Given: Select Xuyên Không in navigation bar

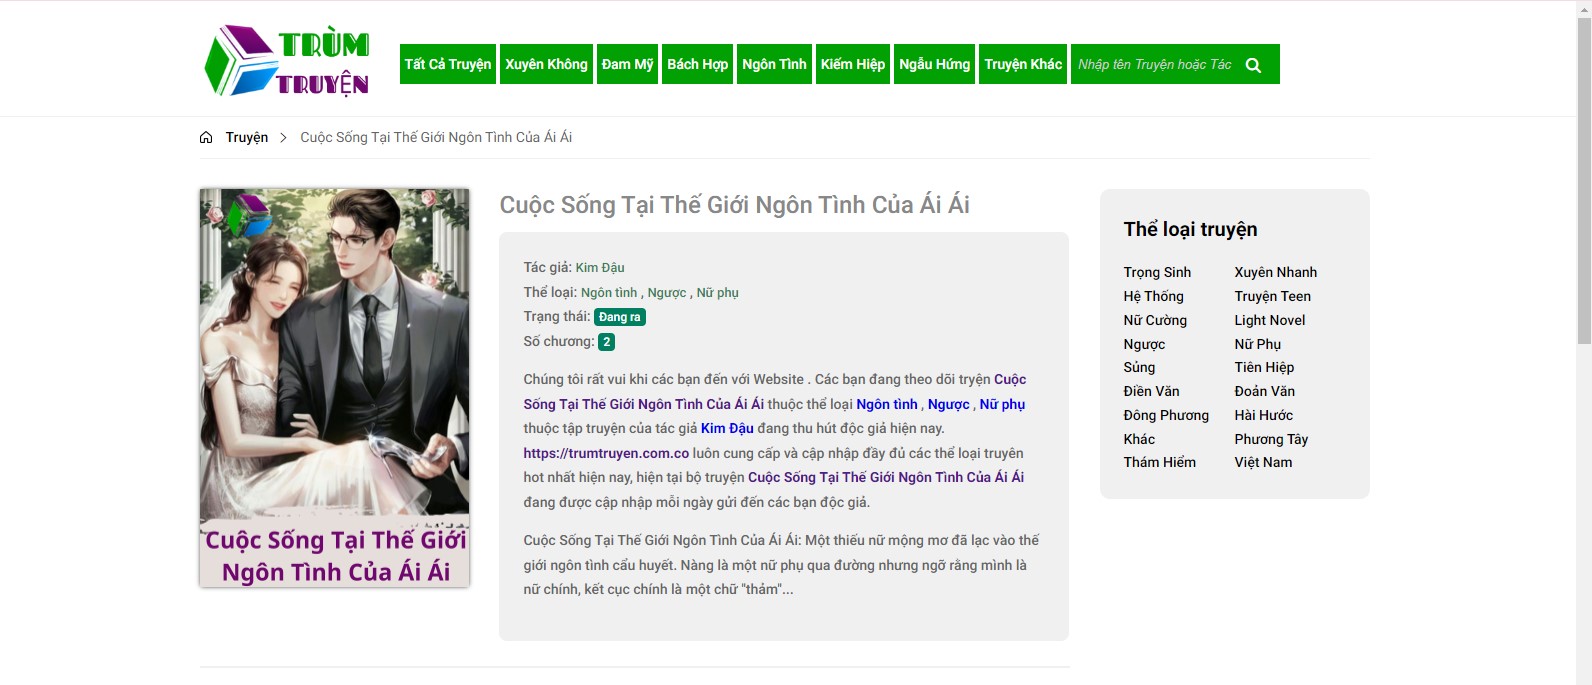Looking at the screenshot, I should tap(546, 64).
